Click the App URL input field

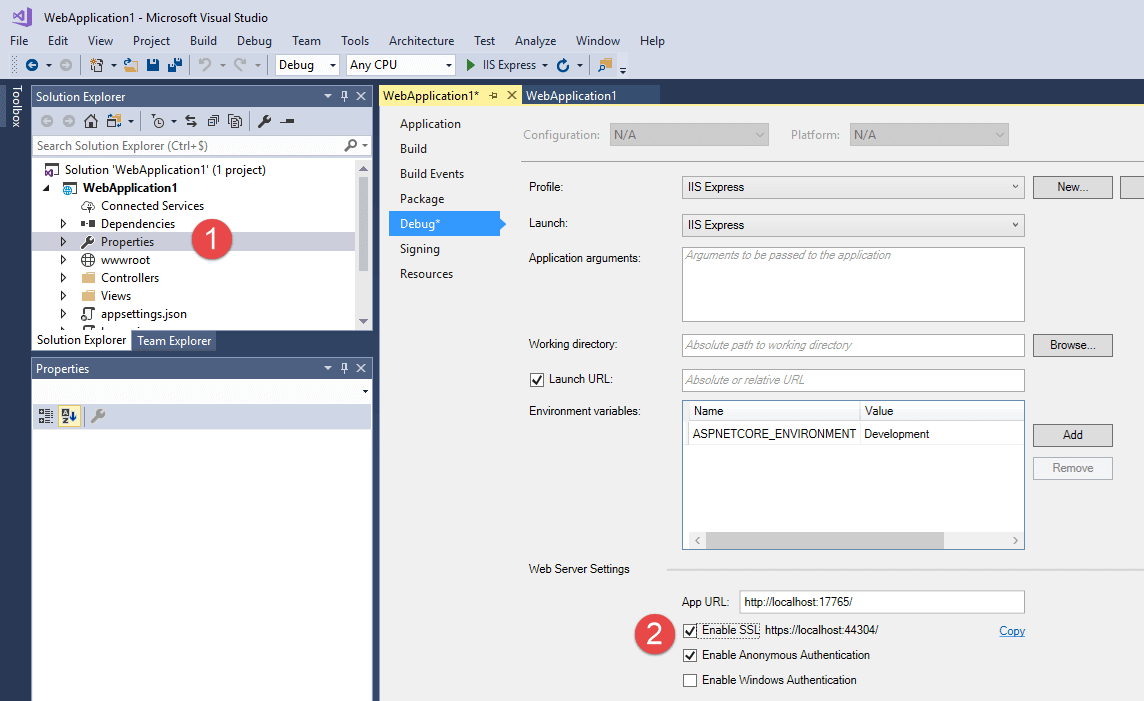[881, 602]
